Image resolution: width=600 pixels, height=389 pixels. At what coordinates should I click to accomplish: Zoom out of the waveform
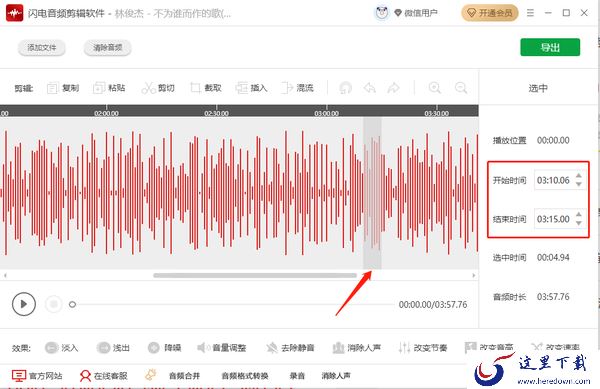pos(461,88)
